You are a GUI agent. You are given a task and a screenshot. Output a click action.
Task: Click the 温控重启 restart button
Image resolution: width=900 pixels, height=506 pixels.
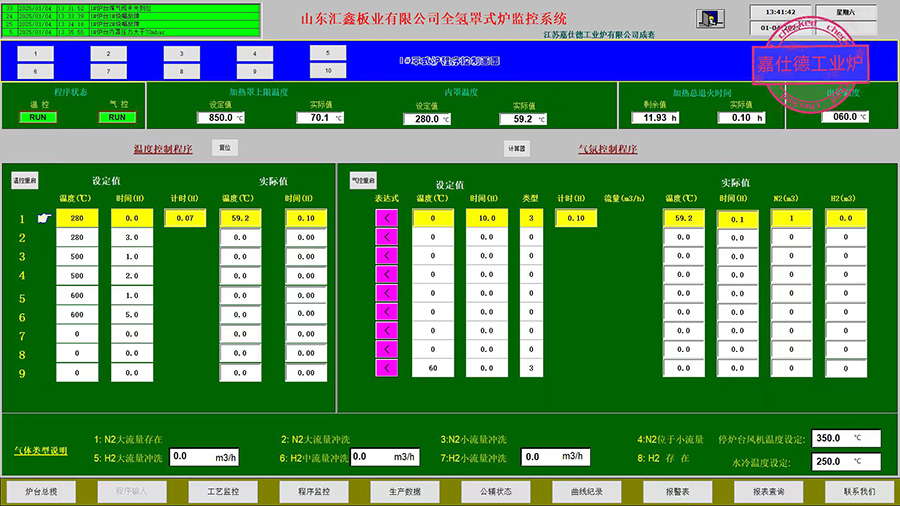point(24,181)
